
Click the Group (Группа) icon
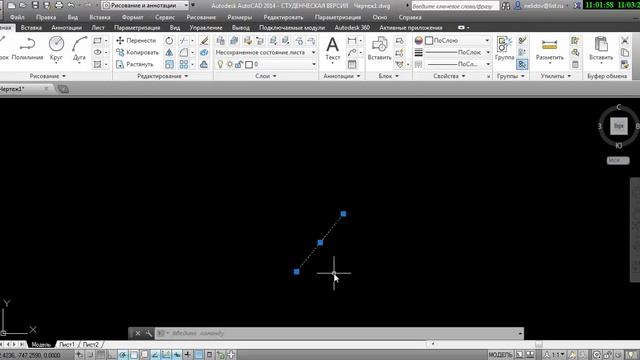(504, 49)
